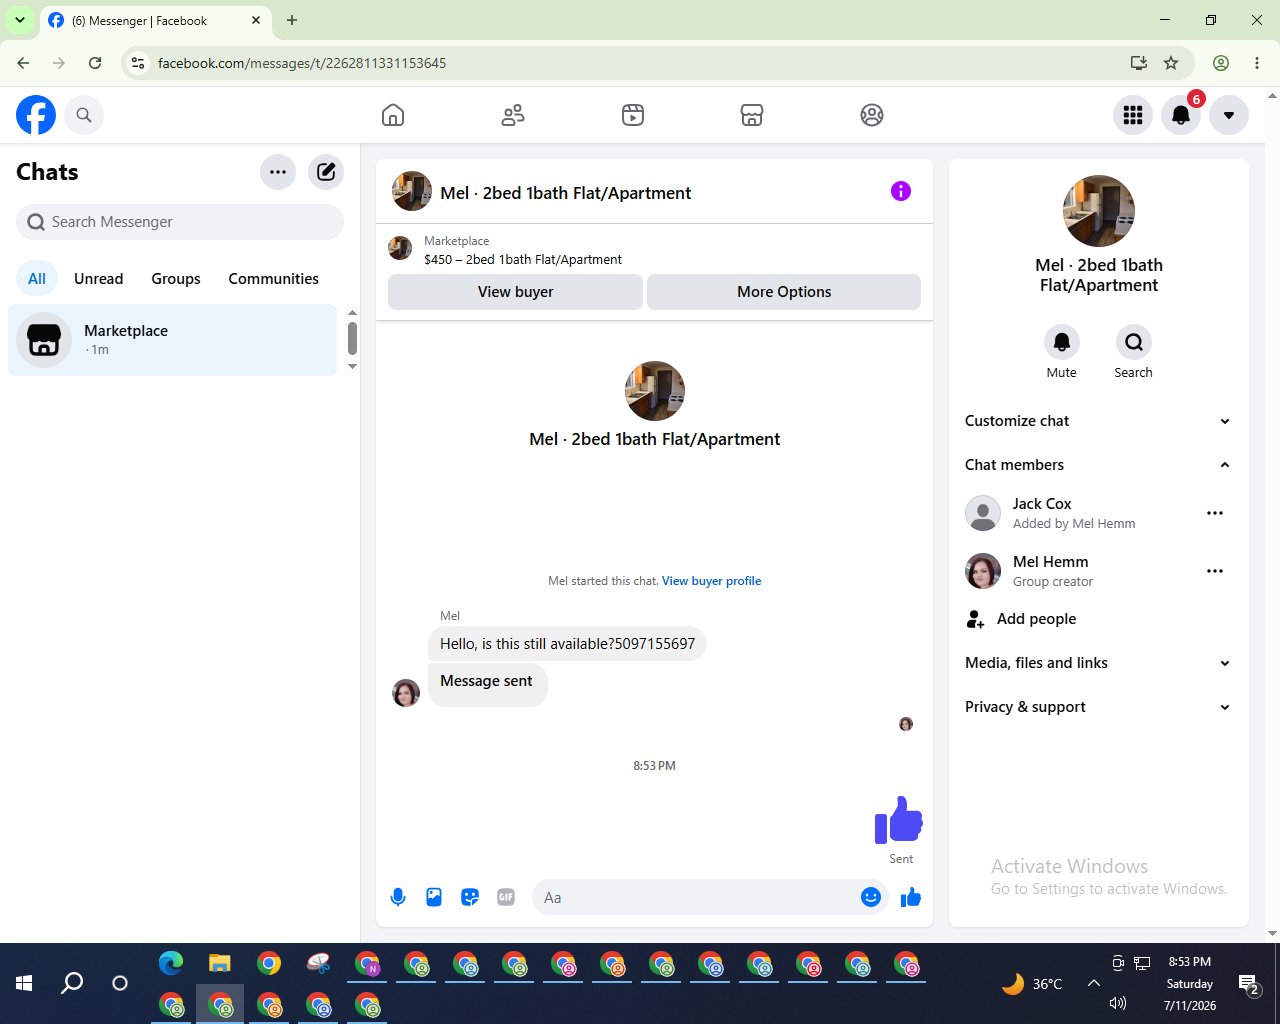1280x1024 pixels.
Task: Open the emoji picker smiley icon
Action: pyautogui.click(x=871, y=897)
